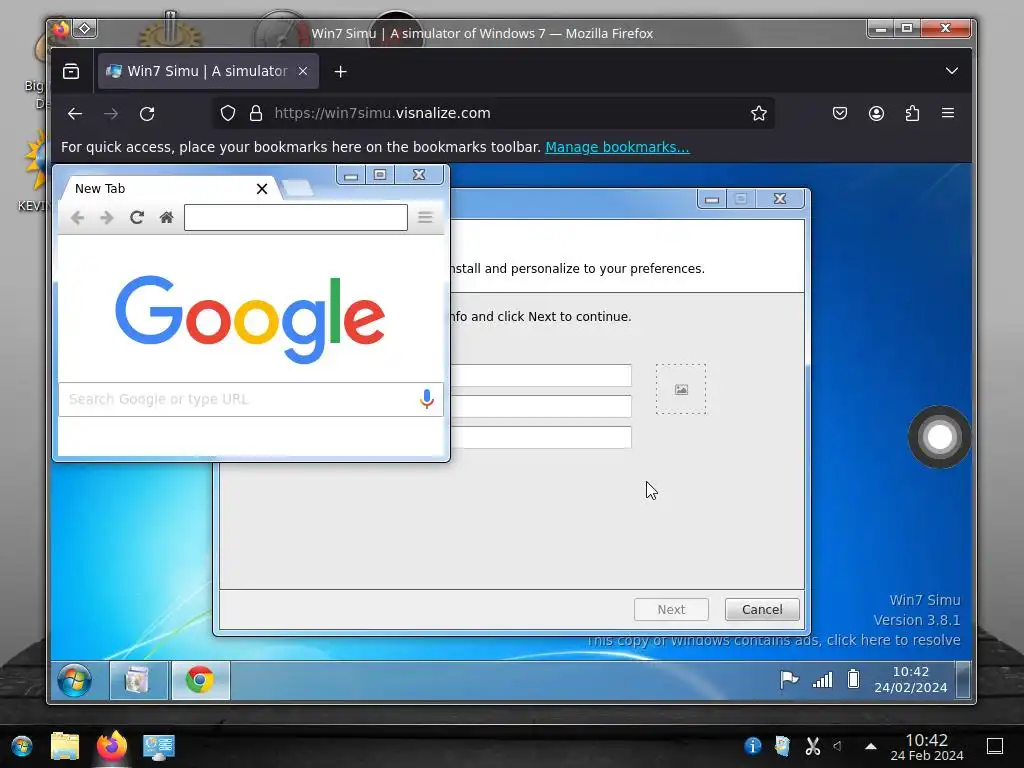Open host file manager folder icon
Viewport: 1024px width, 768px height.
(65, 746)
